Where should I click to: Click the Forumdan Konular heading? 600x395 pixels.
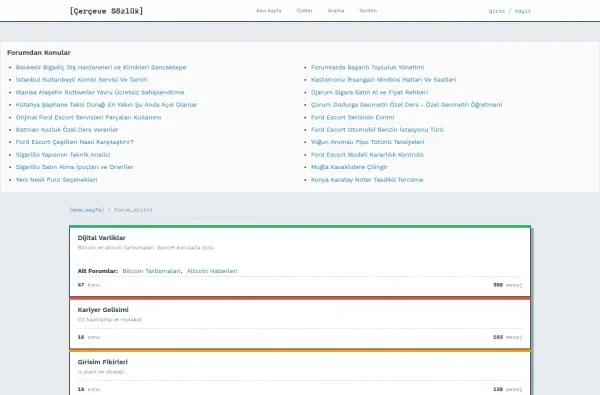tap(39, 52)
